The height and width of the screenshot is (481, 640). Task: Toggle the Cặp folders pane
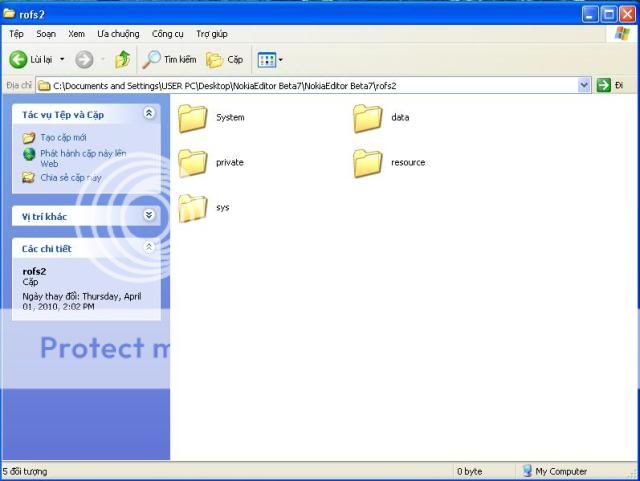click(x=225, y=60)
